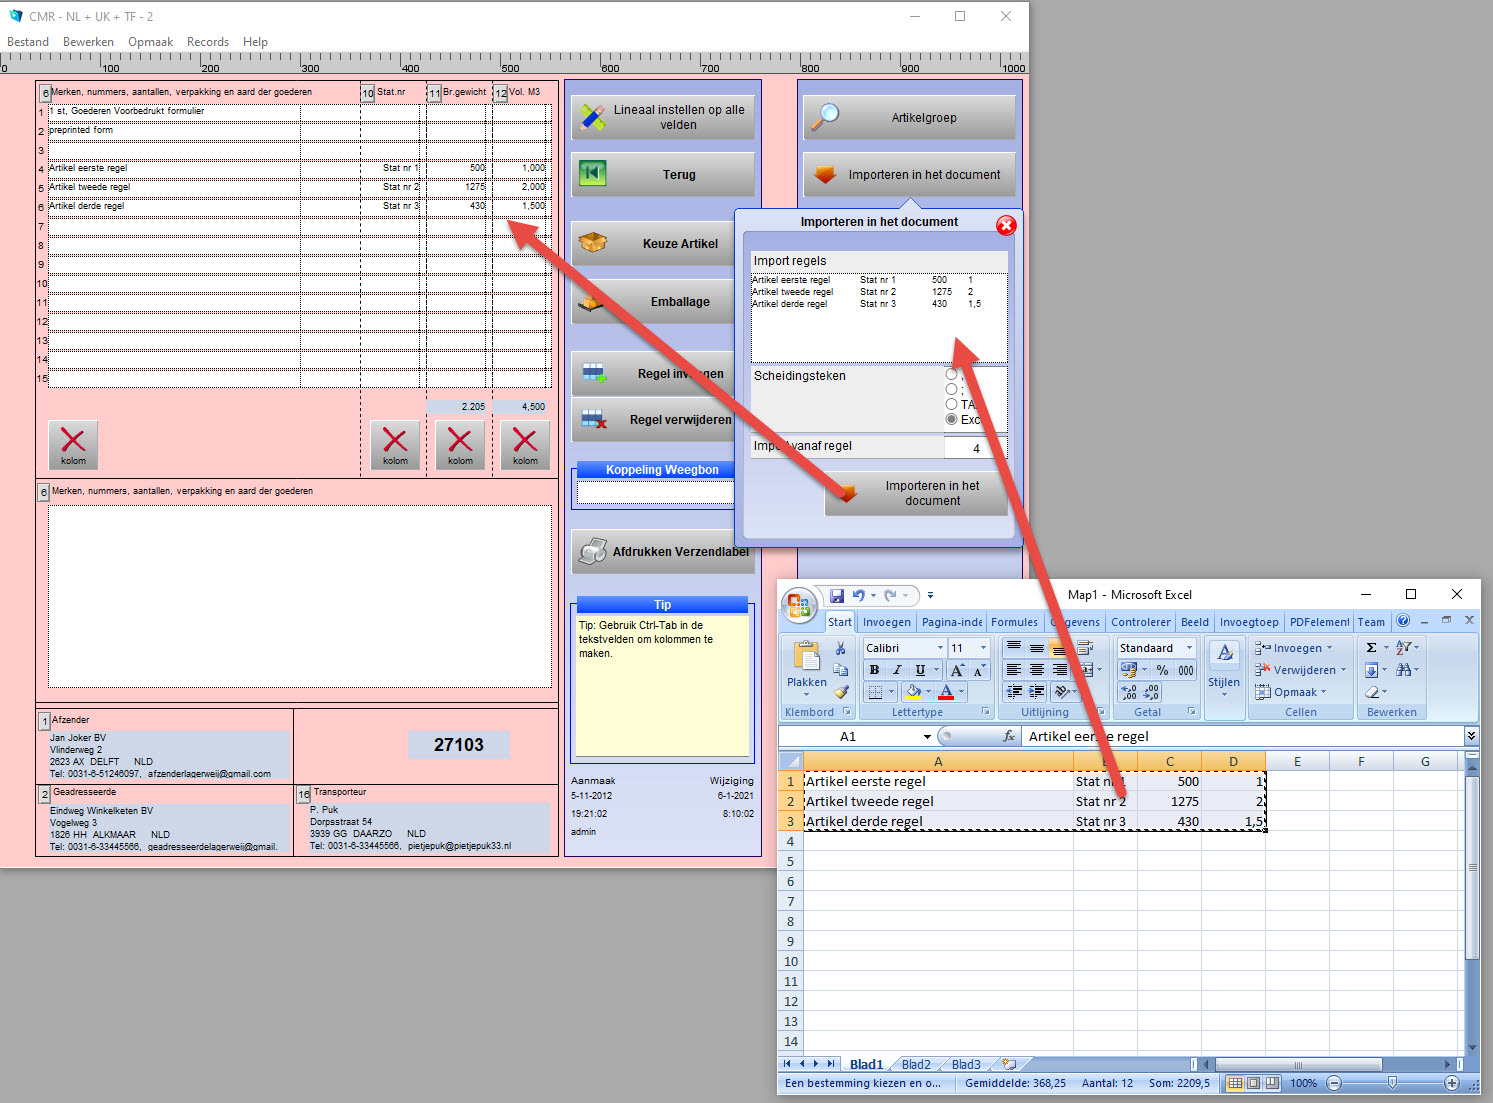The width and height of the screenshot is (1493, 1103).
Task: Click the Regel invoegen icon
Action: (x=594, y=373)
